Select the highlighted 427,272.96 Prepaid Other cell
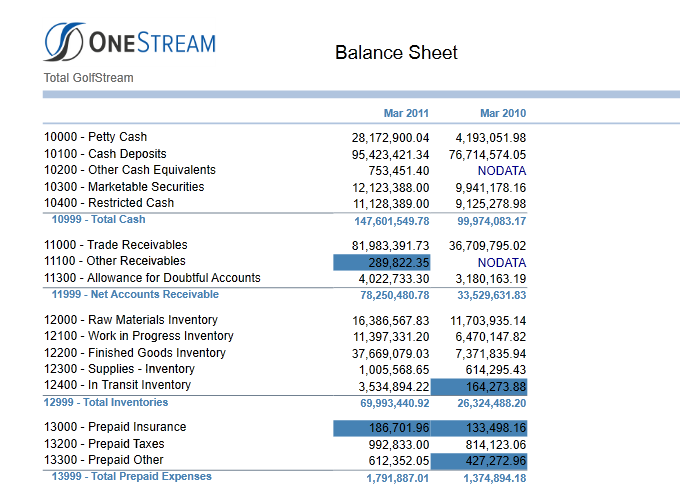The image size is (680, 487). click(479, 461)
